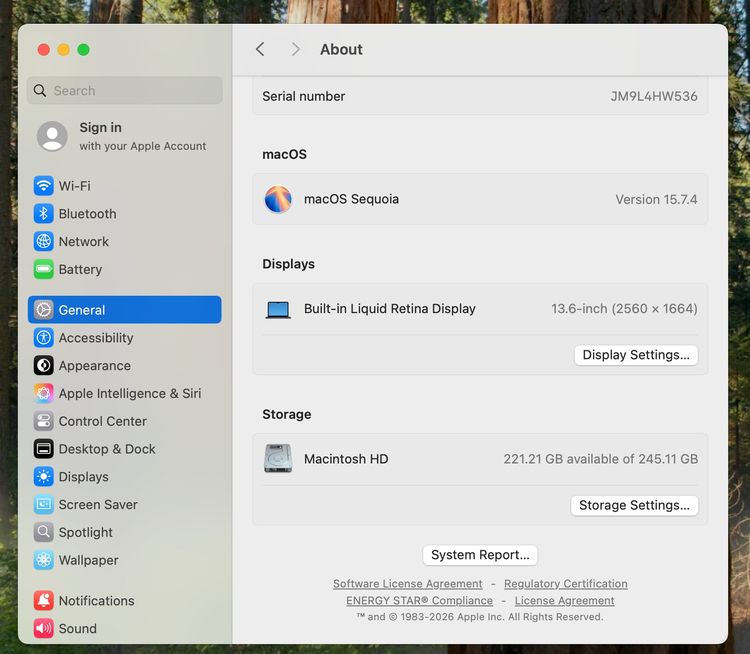Image resolution: width=750 pixels, height=654 pixels.
Task: Click the user avatar icon for Sign in
Action: coord(52,136)
